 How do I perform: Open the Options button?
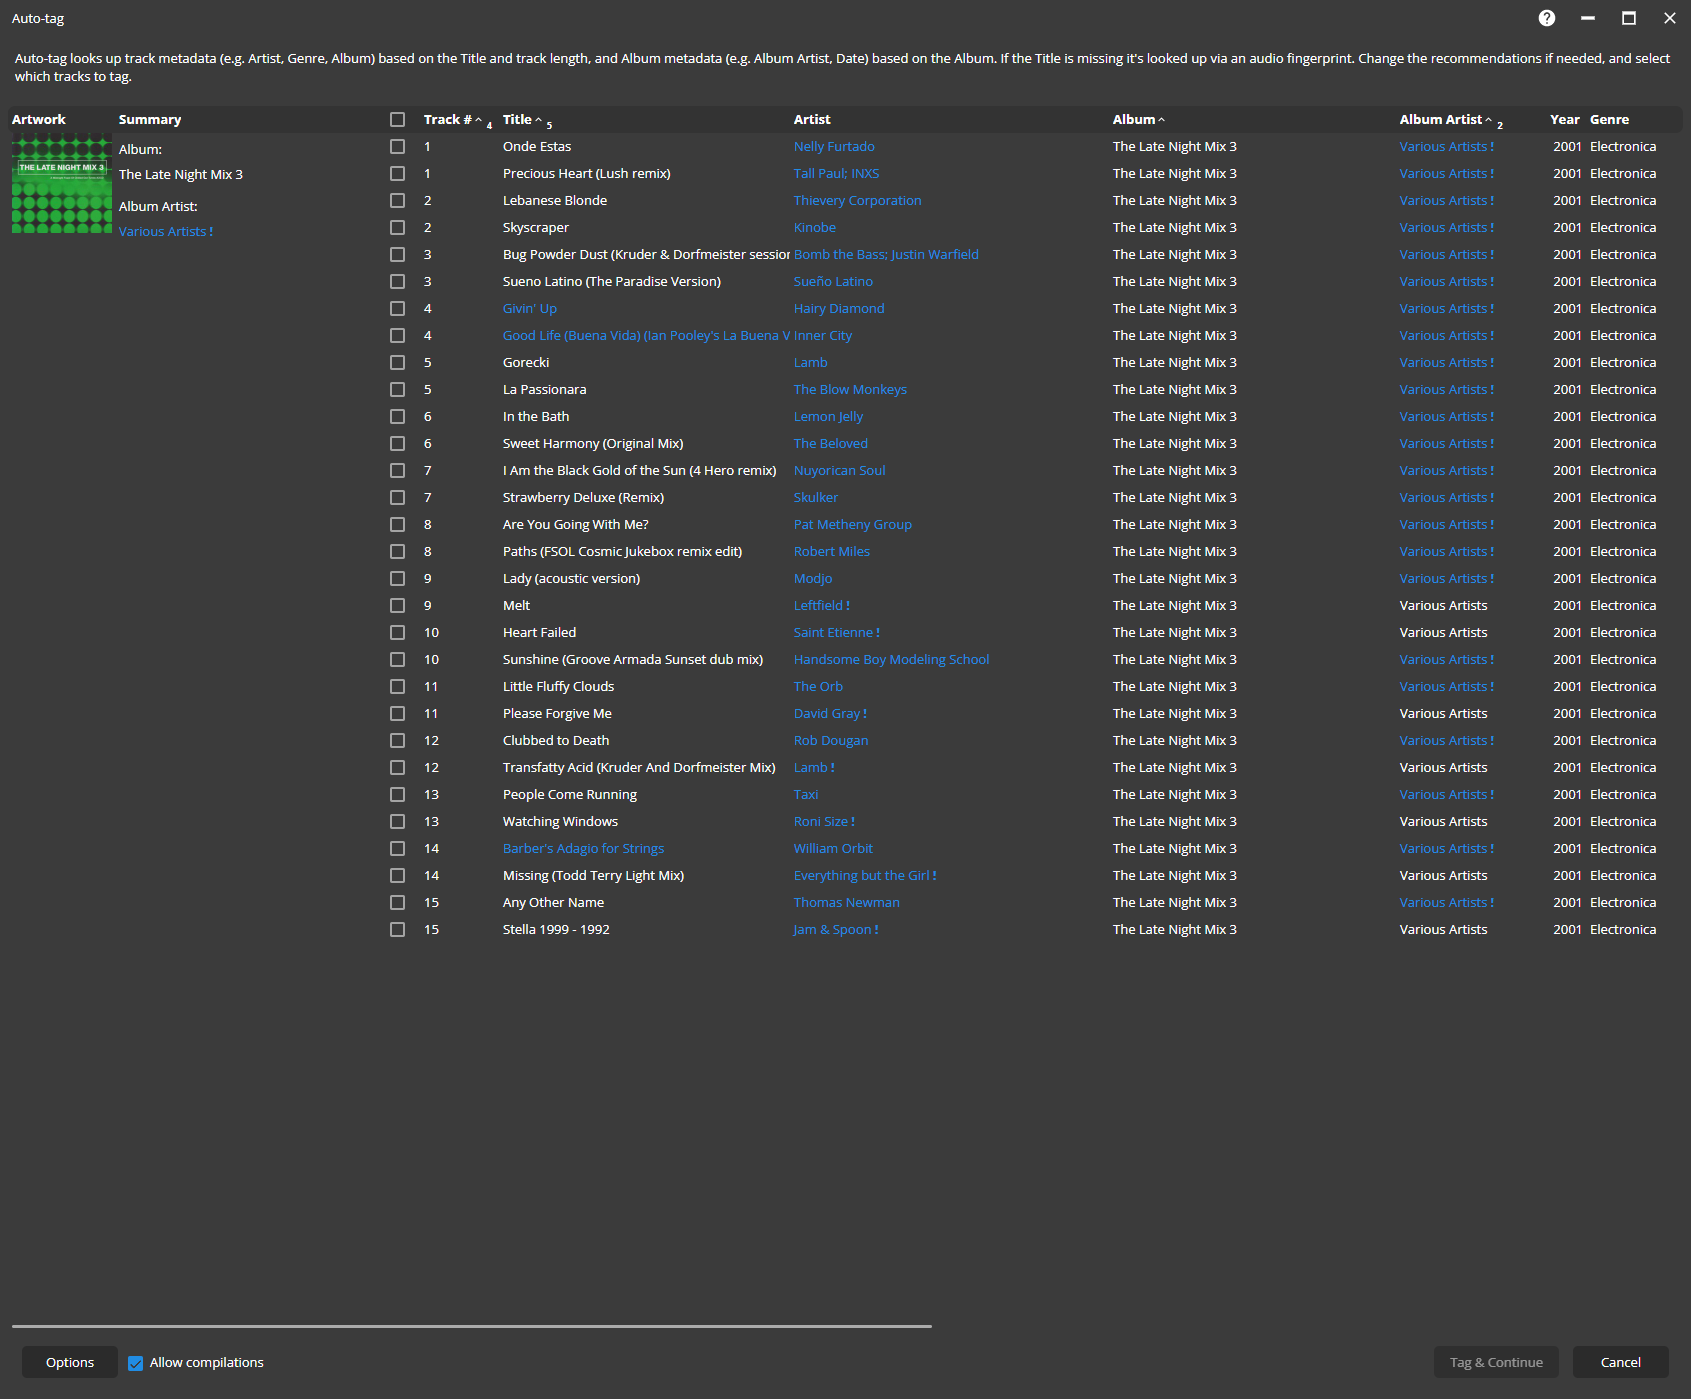tap(70, 1362)
